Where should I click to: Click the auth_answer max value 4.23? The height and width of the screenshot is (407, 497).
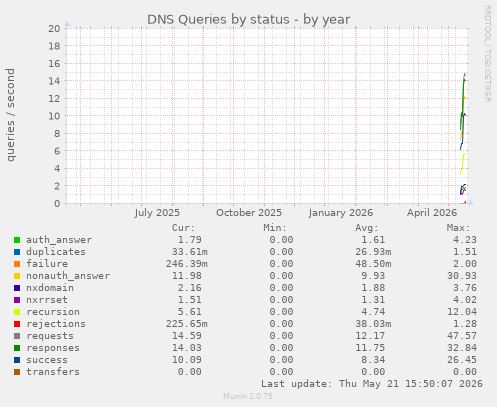point(465,240)
